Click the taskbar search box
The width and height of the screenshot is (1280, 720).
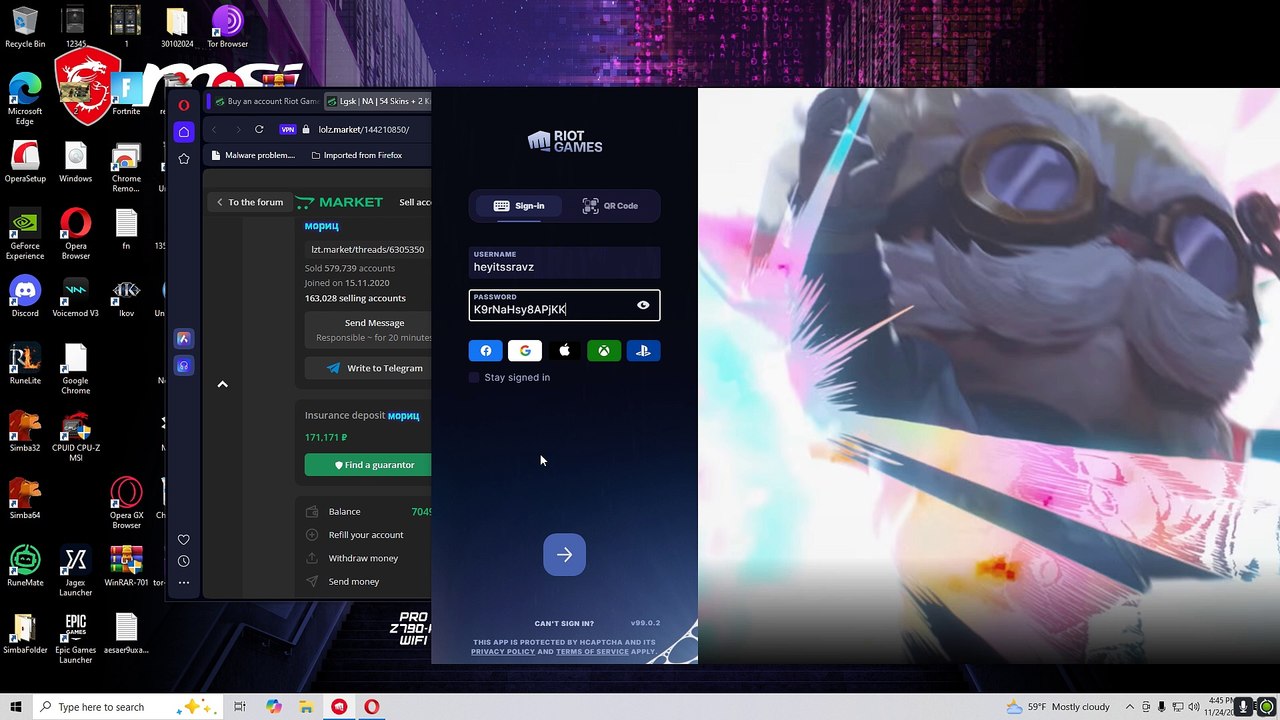pos(130,707)
